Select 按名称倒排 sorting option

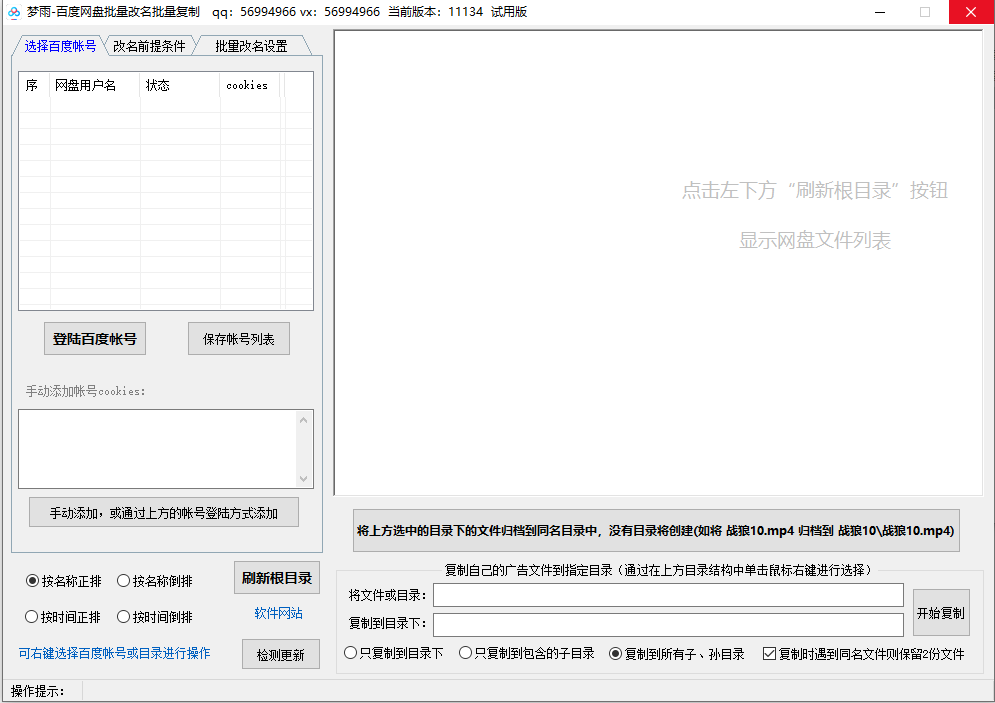coord(124,581)
